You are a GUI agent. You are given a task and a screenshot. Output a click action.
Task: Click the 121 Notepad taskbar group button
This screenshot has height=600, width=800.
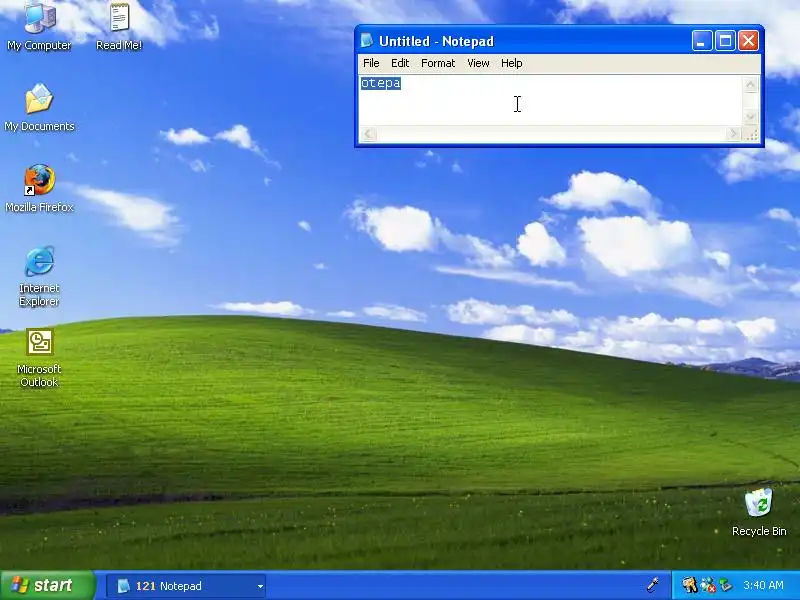[186, 586]
